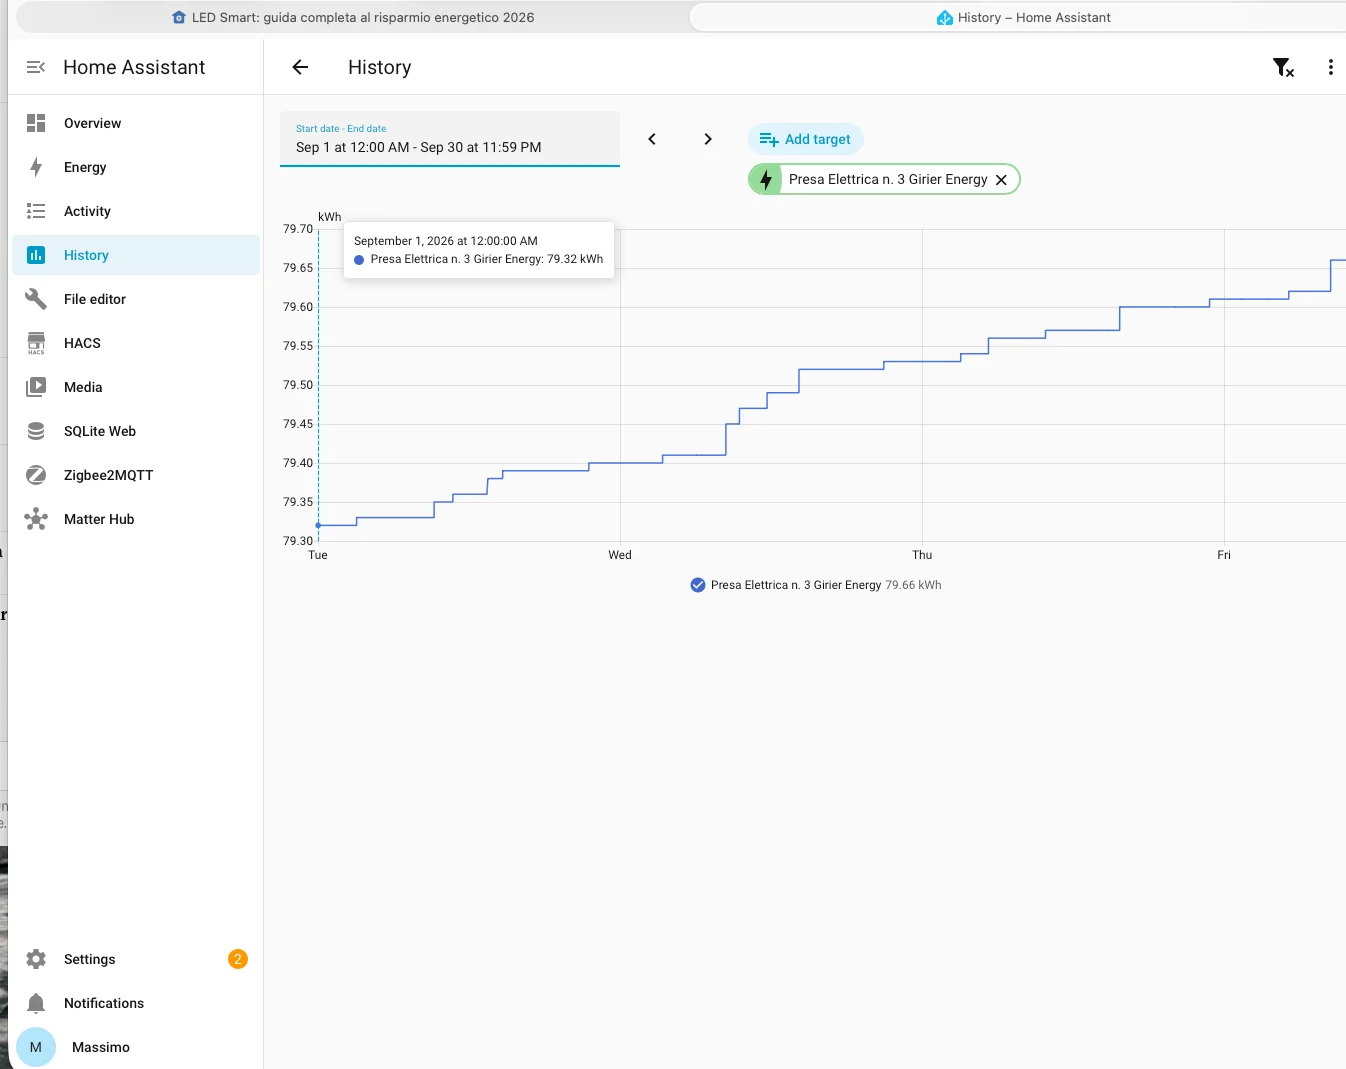Screen dimensions: 1346x1069
Task: Click the Energy lightning bolt icon
Action: 36,167
